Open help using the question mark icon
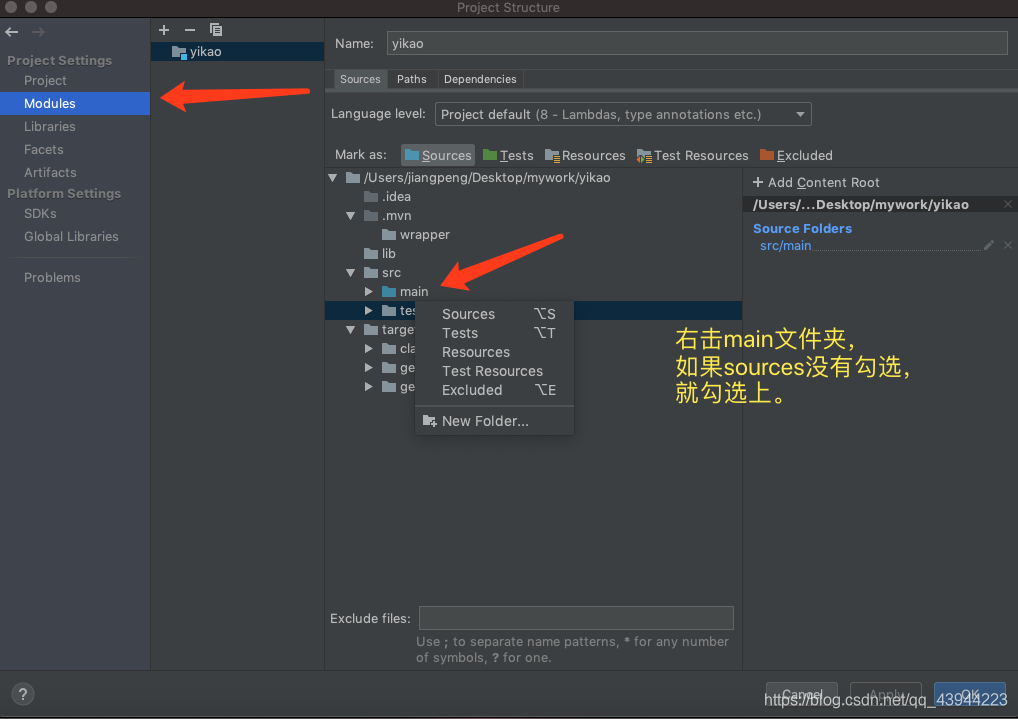 (x=22, y=693)
